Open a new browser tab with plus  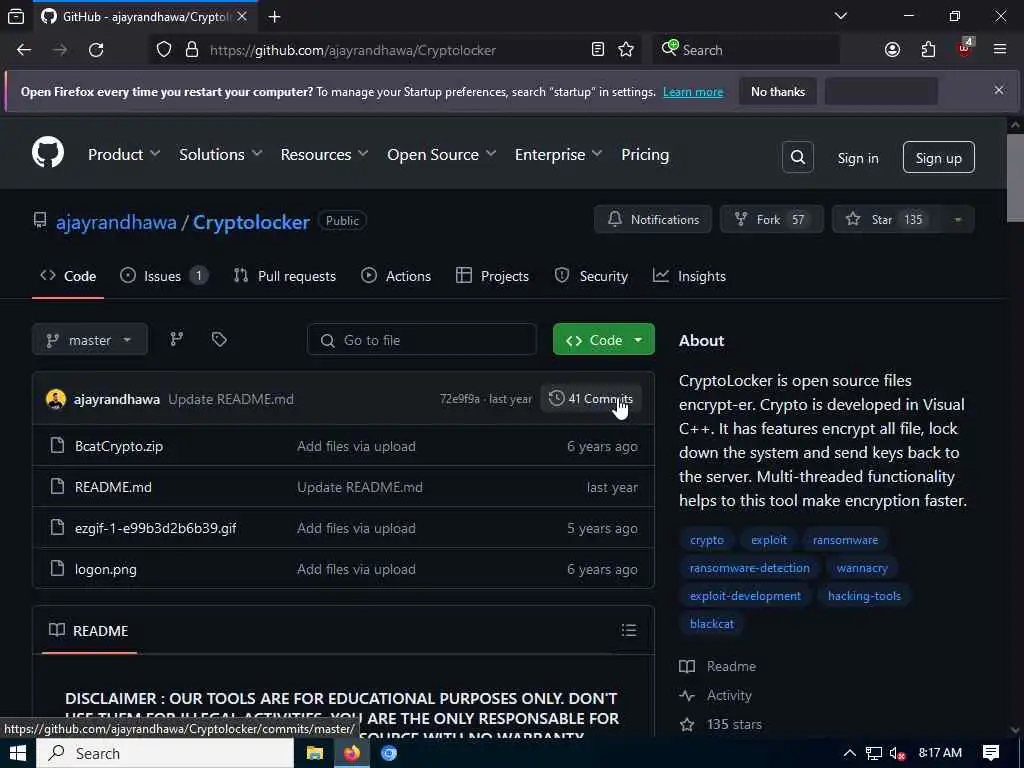(x=274, y=17)
